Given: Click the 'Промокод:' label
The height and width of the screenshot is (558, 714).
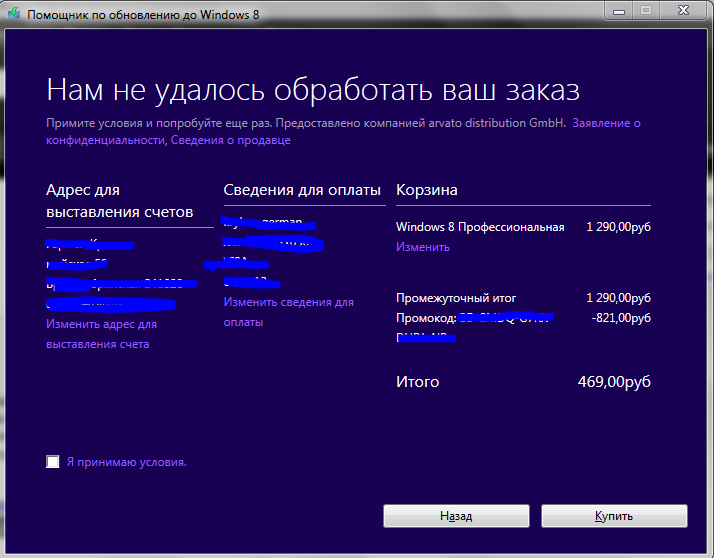Looking at the screenshot, I should pyautogui.click(x=426, y=318).
